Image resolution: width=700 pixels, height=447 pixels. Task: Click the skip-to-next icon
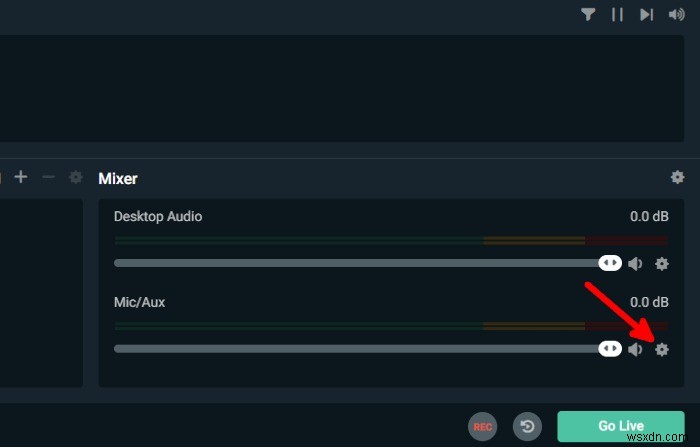coord(647,14)
